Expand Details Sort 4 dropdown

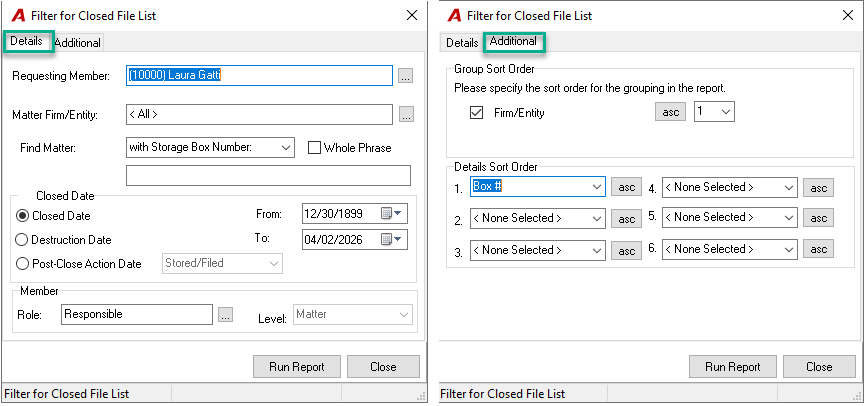click(x=789, y=188)
